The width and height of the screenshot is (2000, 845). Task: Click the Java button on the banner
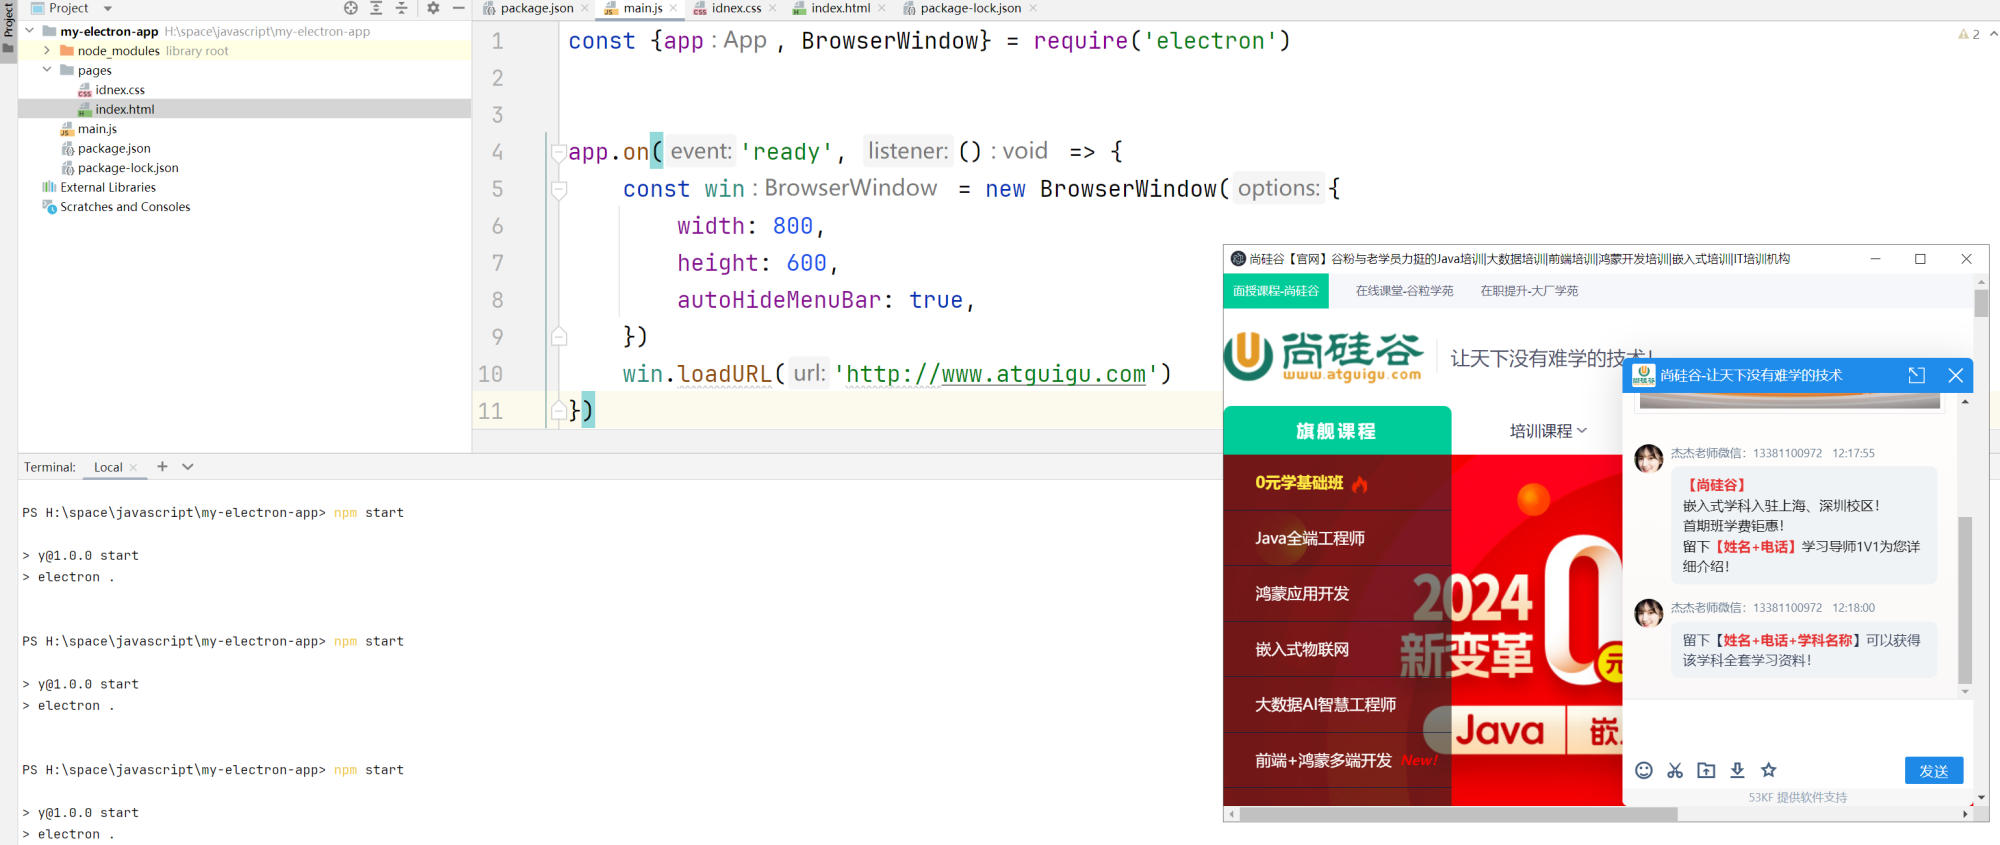pos(1499,730)
